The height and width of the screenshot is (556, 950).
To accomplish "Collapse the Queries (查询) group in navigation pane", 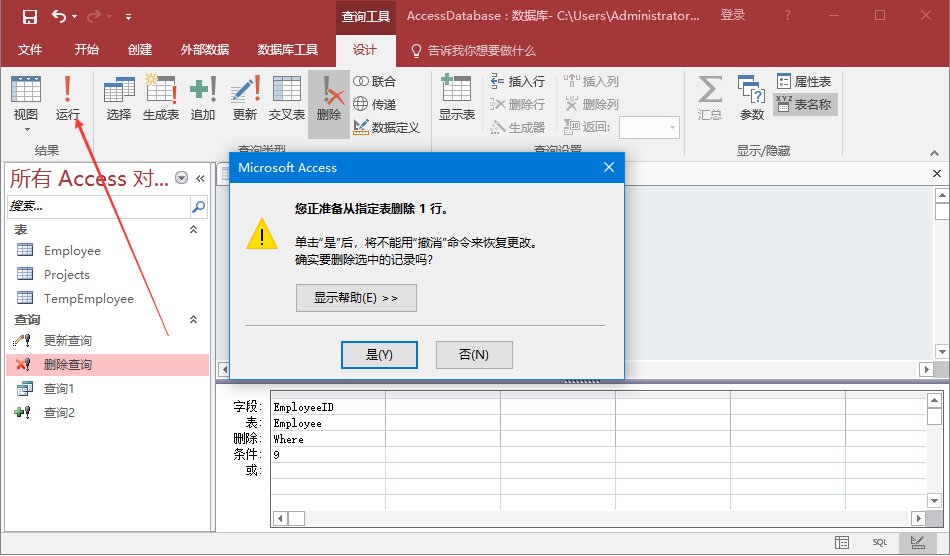I will tap(194, 320).
